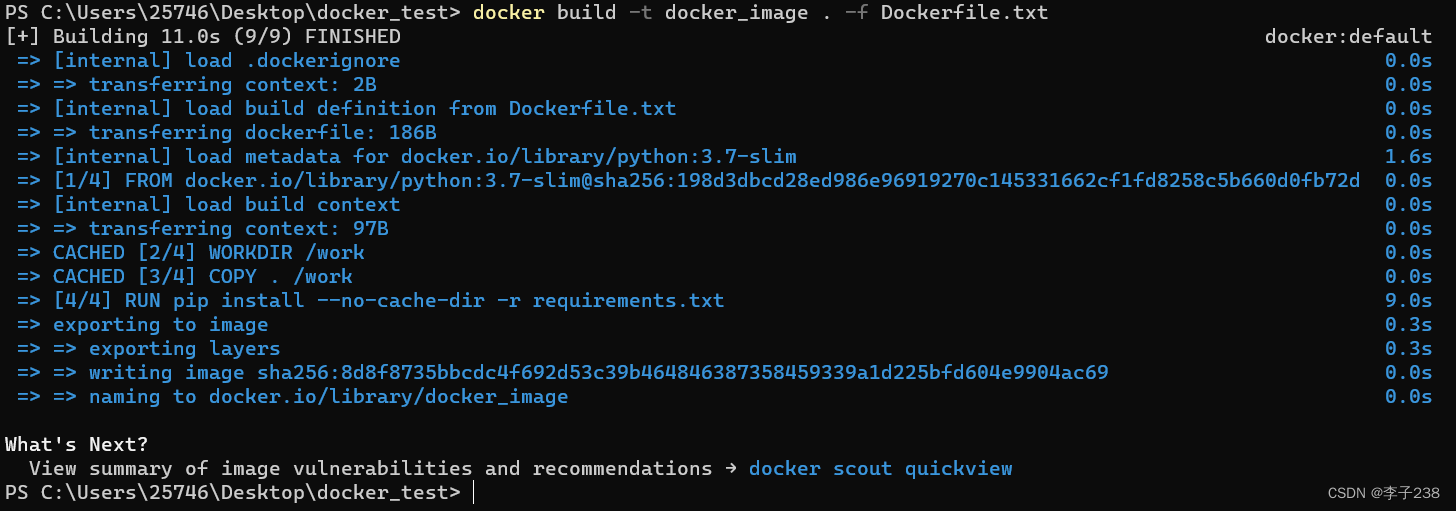Click the 'writing image sha256' hash line
The width and height of the screenshot is (1456, 511).
point(562,372)
